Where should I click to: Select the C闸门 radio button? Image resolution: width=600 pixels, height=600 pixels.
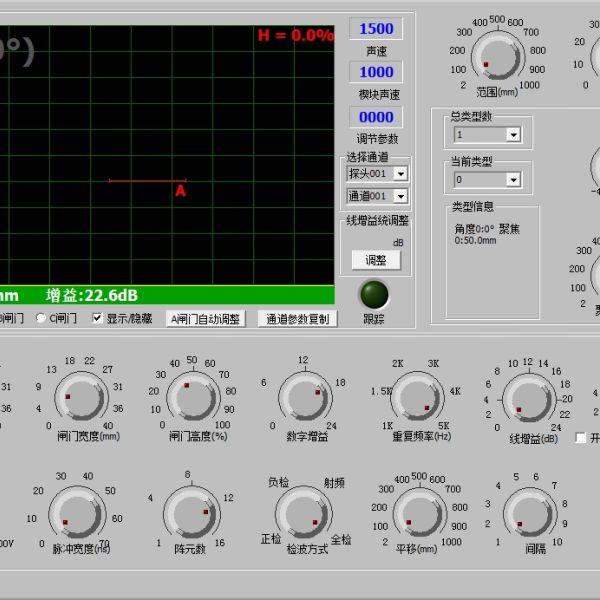click(x=41, y=318)
